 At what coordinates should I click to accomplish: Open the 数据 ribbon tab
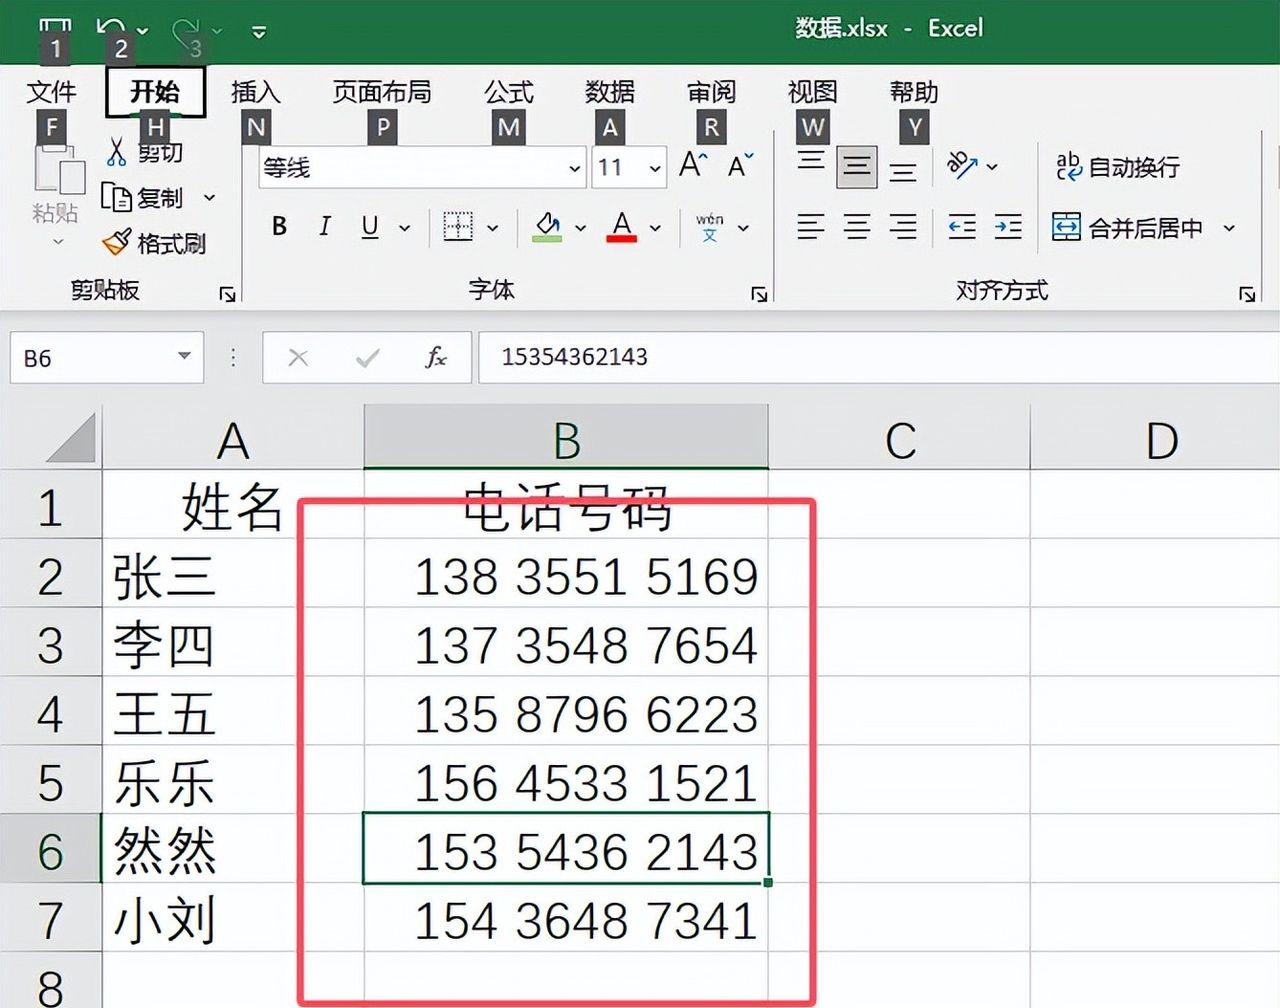tap(610, 92)
